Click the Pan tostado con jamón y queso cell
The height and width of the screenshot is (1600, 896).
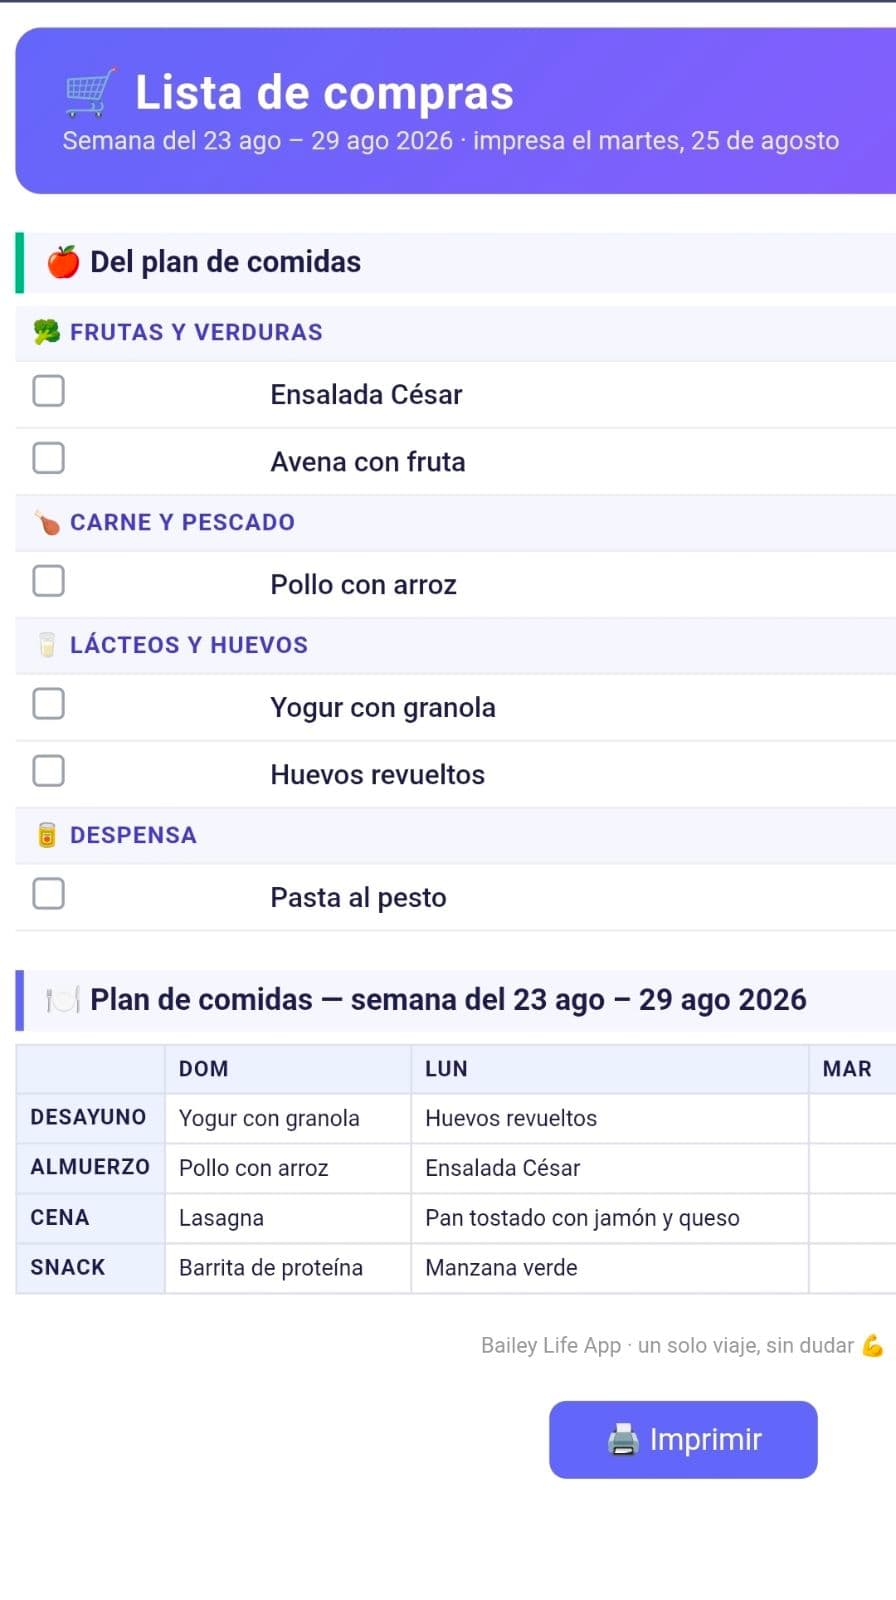click(x=610, y=1218)
